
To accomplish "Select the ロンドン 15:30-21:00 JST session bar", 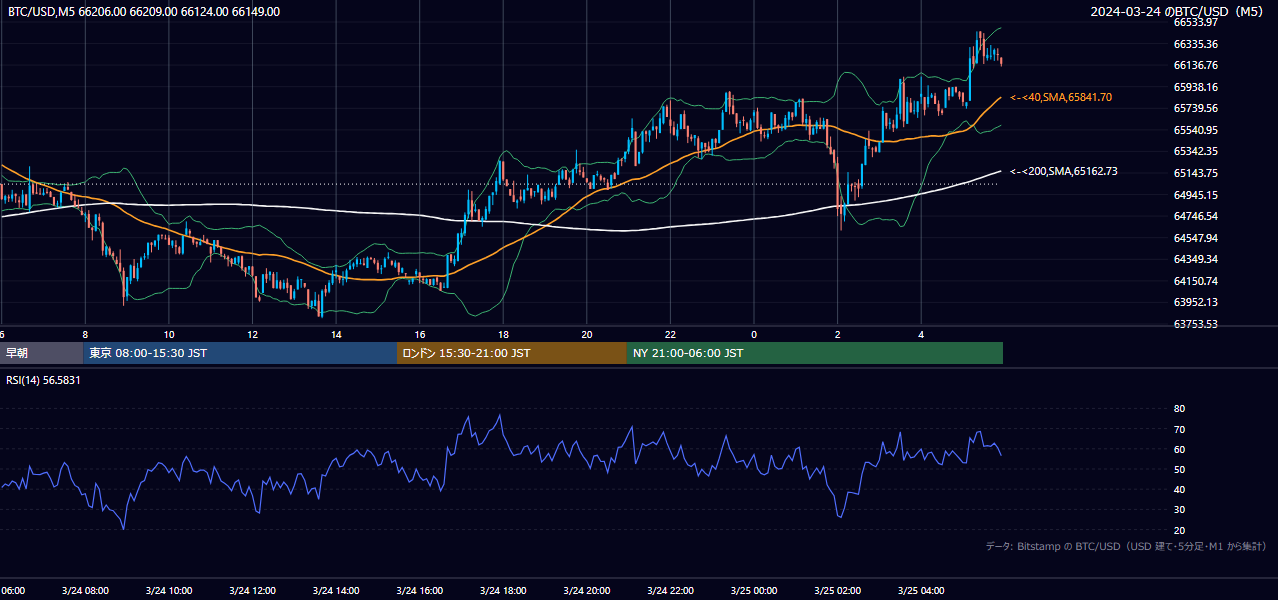I will [512, 353].
